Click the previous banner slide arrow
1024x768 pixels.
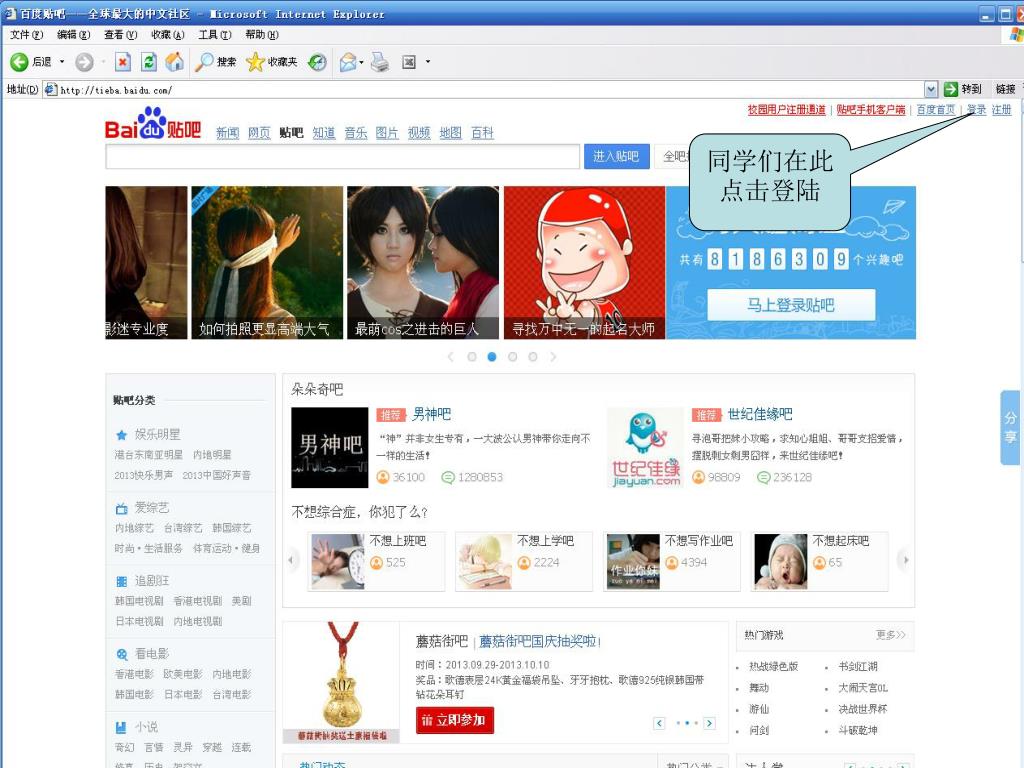(x=451, y=357)
